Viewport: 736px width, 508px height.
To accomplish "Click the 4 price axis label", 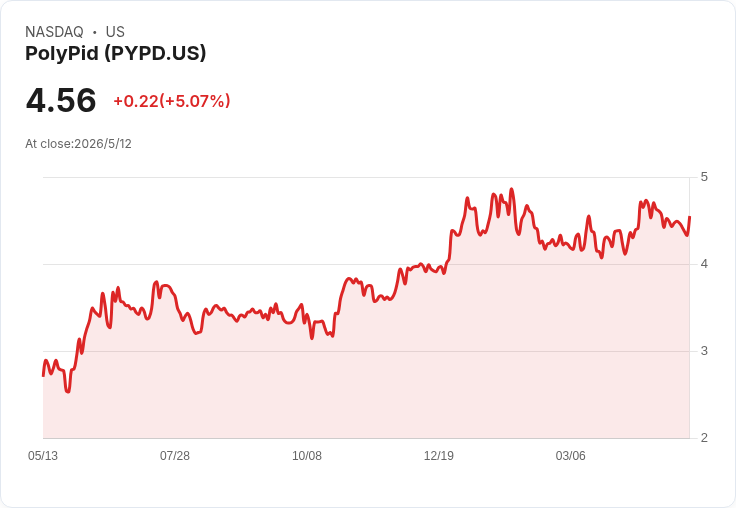I will point(704,264).
